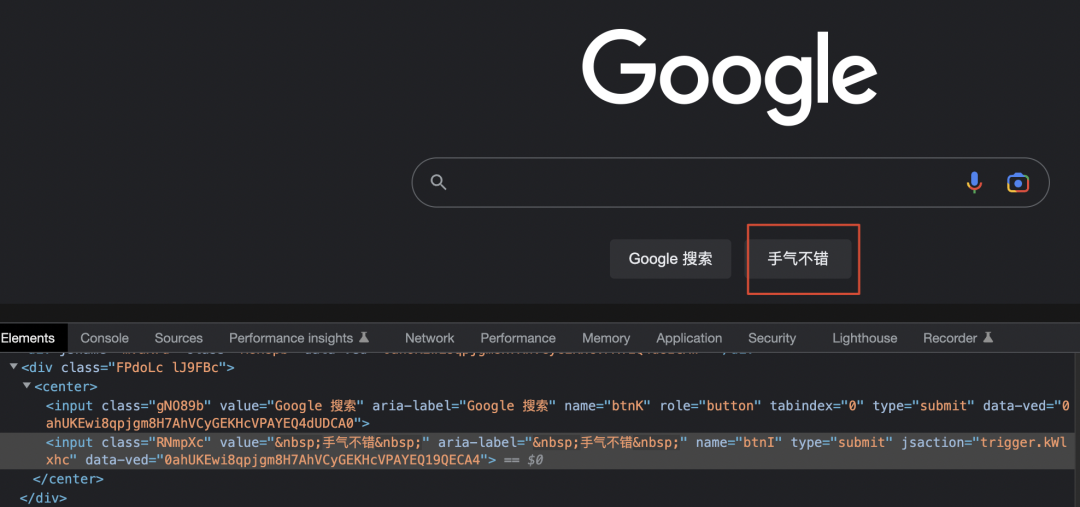This screenshot has height=507, width=1080.
Task: Click the Google 搜索 button
Action: [670, 259]
